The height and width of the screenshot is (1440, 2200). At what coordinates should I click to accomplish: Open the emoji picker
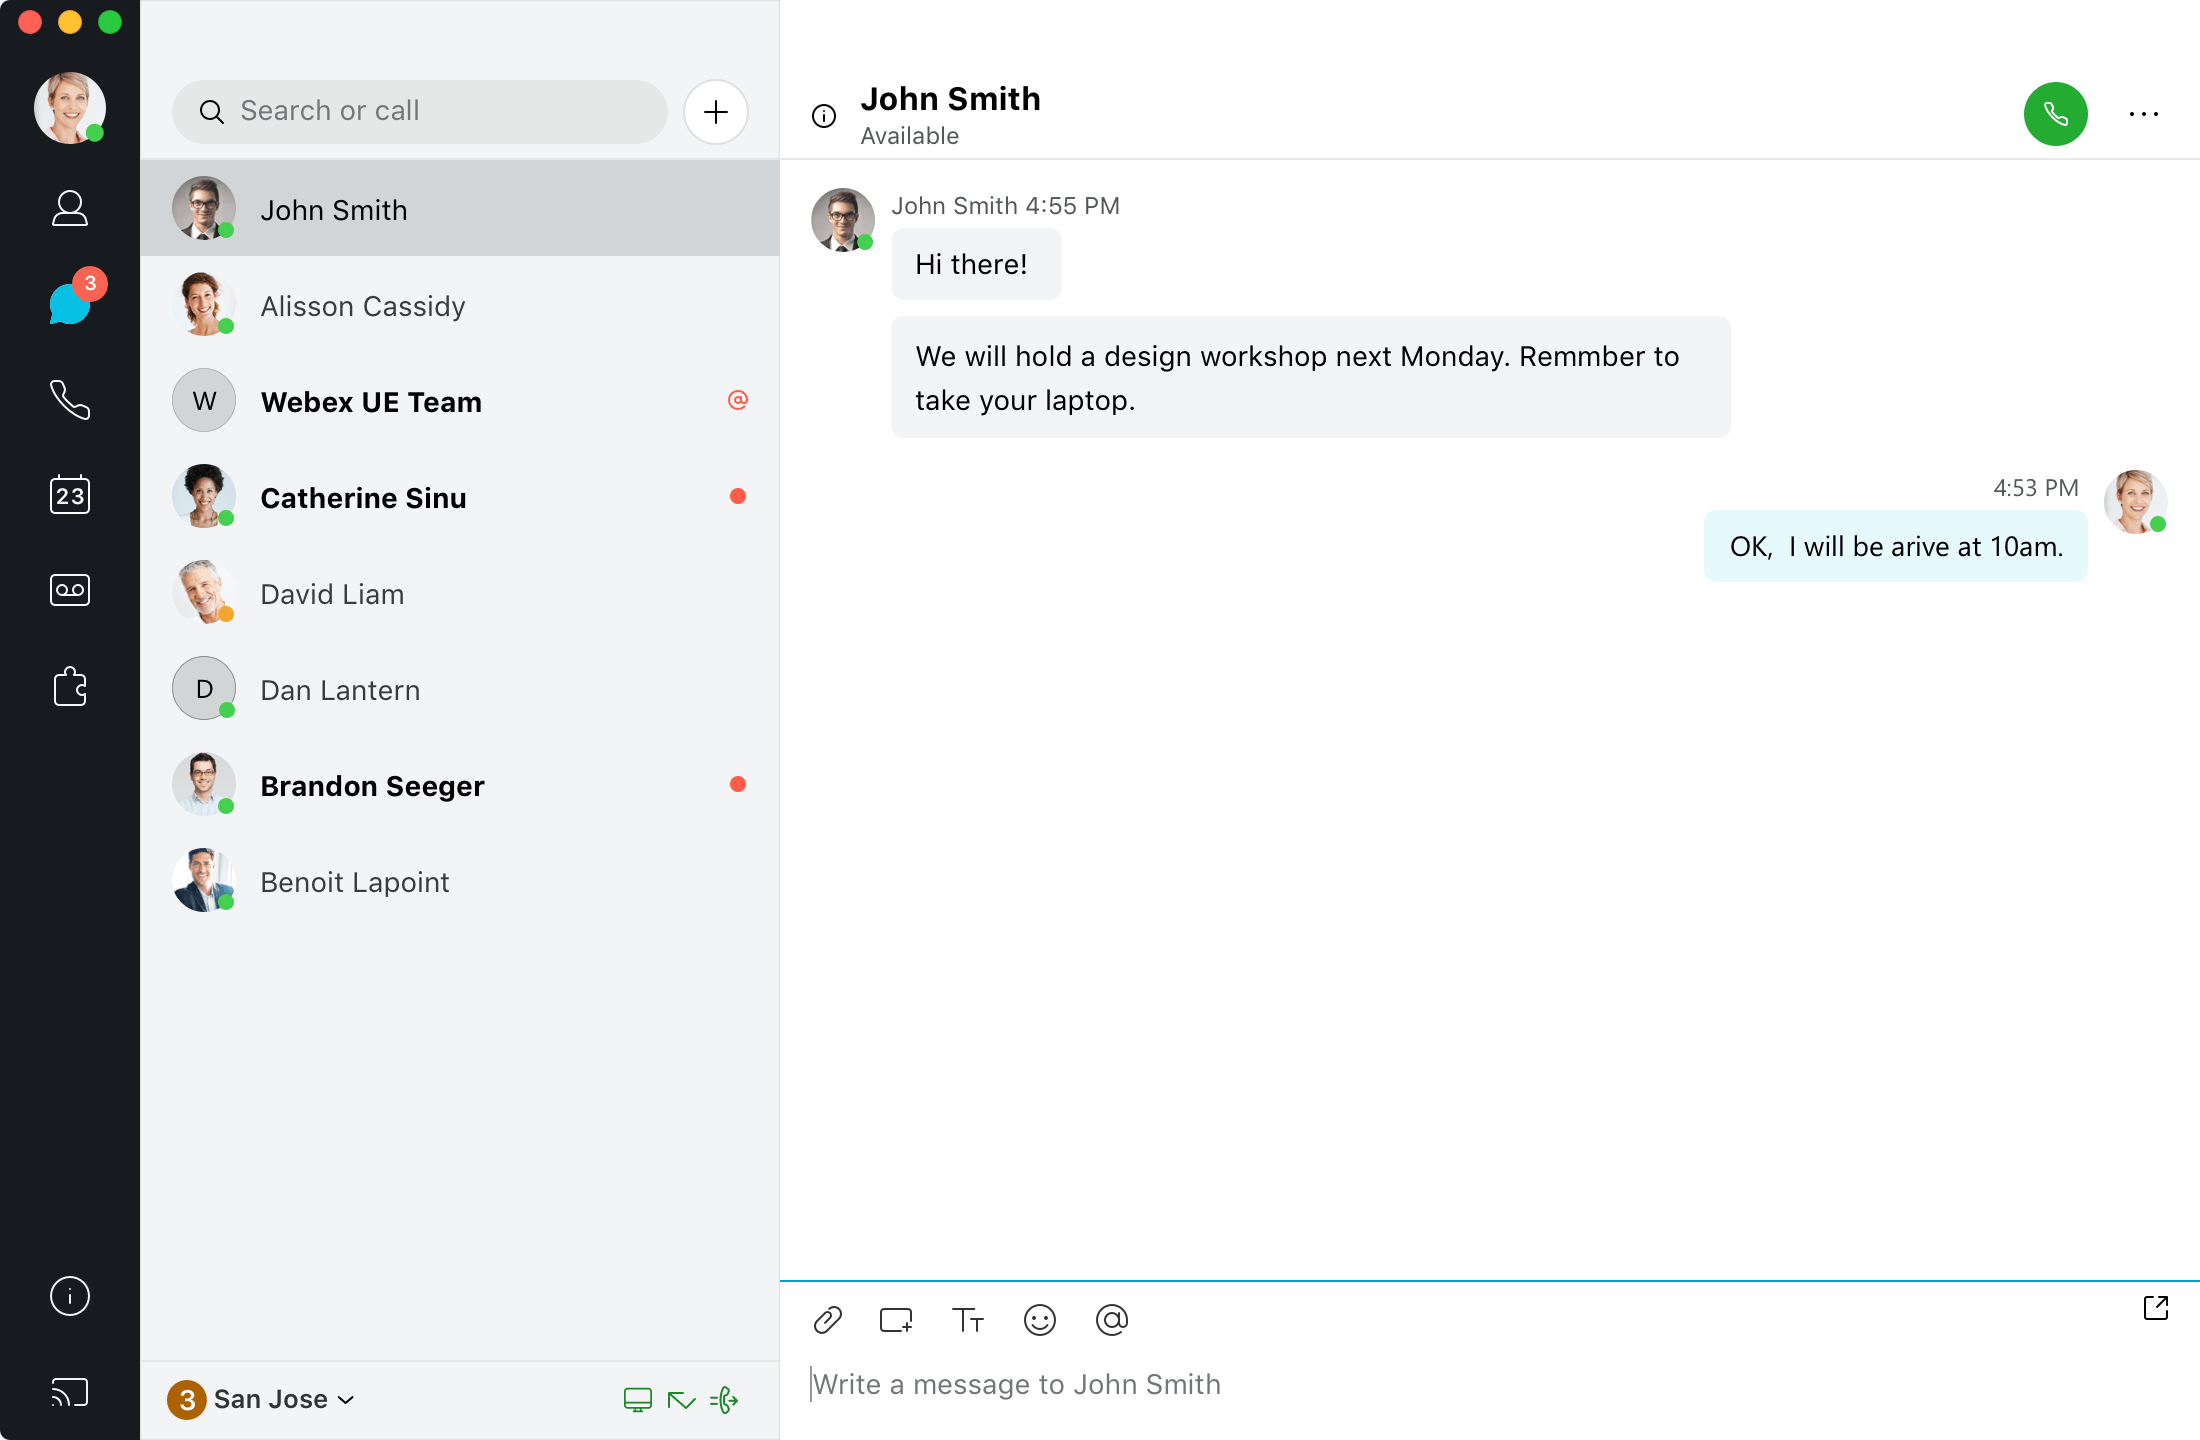click(1040, 1320)
